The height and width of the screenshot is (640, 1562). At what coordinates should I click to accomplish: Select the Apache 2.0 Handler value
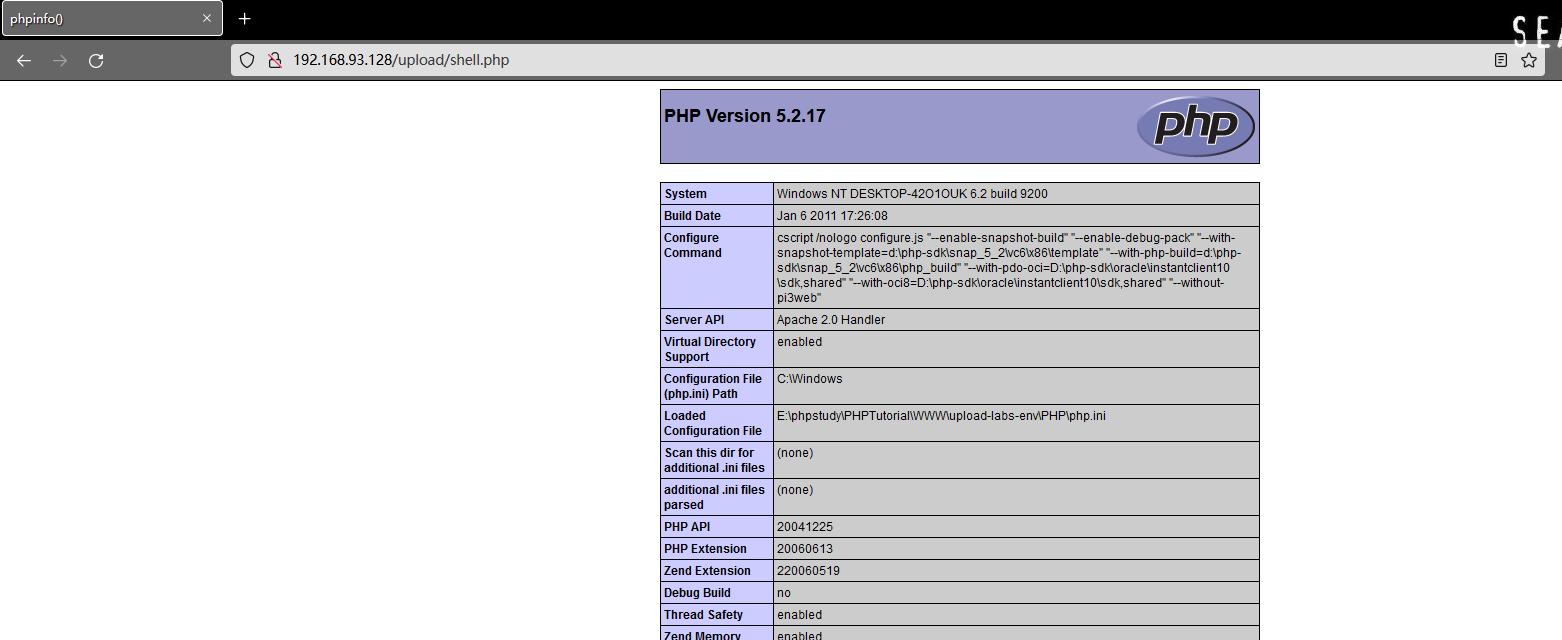831,320
